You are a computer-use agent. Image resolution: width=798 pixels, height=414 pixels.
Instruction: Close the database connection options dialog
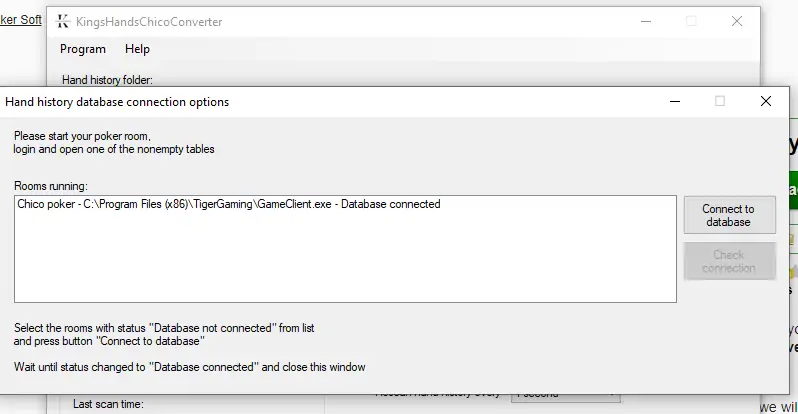[x=766, y=101]
